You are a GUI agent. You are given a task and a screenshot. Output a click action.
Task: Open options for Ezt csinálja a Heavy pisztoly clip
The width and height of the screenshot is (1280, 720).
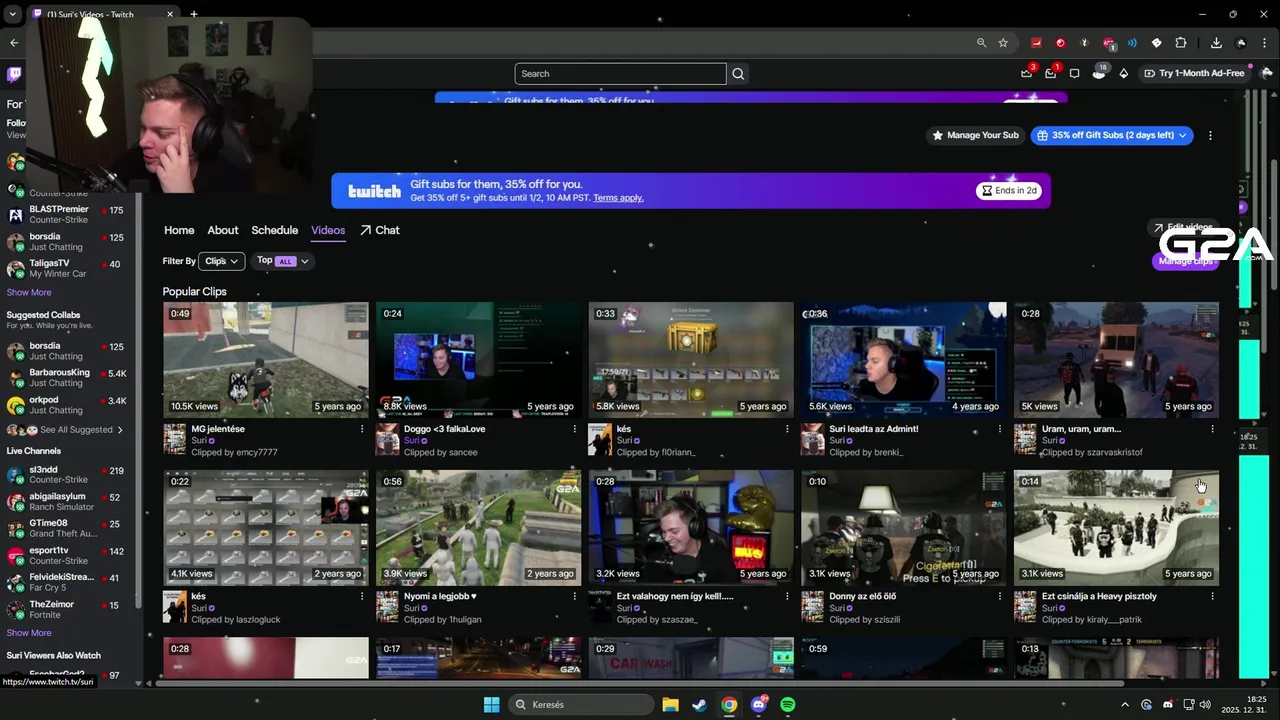tap(1212, 596)
